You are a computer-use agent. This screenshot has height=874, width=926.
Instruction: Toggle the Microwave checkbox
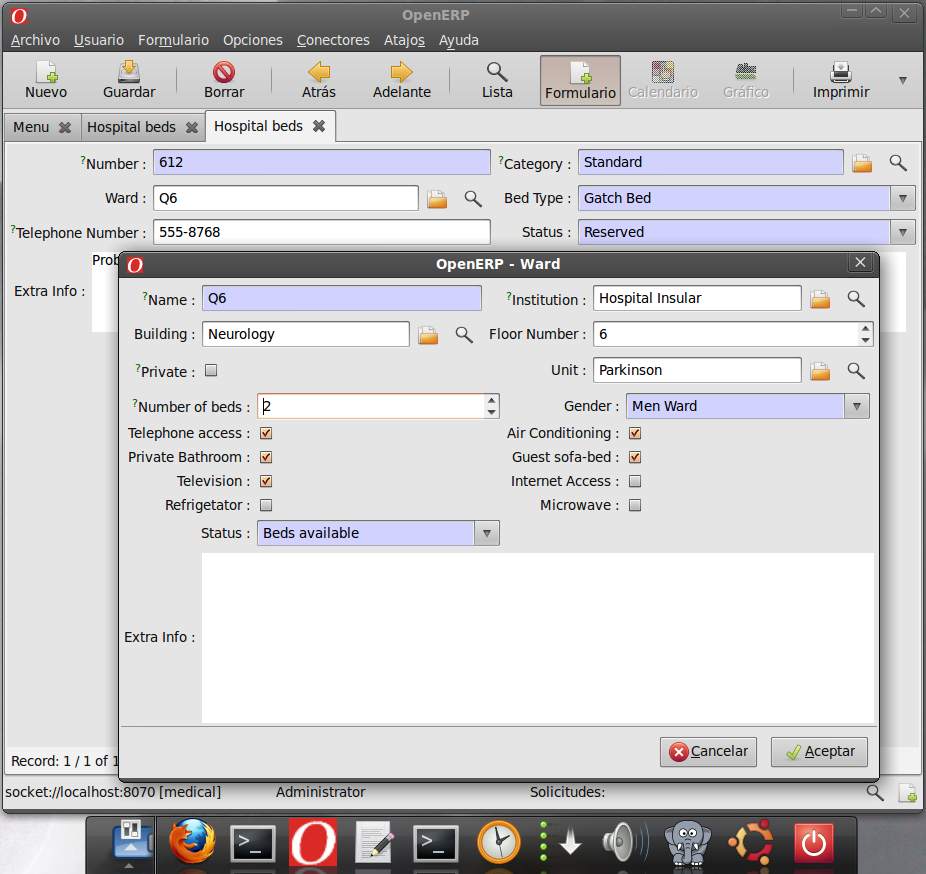634,505
